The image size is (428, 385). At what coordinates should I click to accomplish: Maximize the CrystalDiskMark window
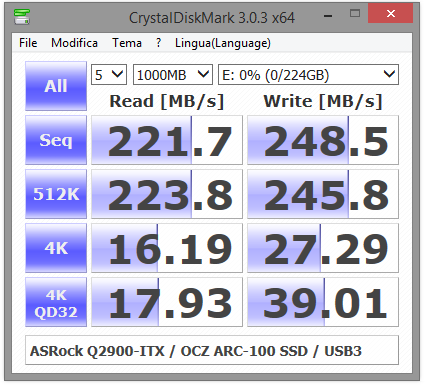[355, 14]
